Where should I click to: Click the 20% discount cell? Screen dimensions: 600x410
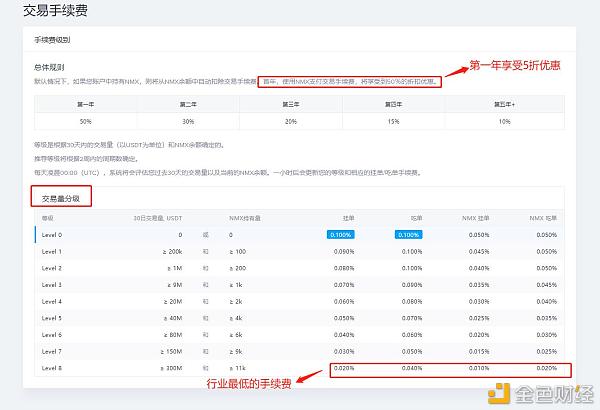click(x=291, y=121)
